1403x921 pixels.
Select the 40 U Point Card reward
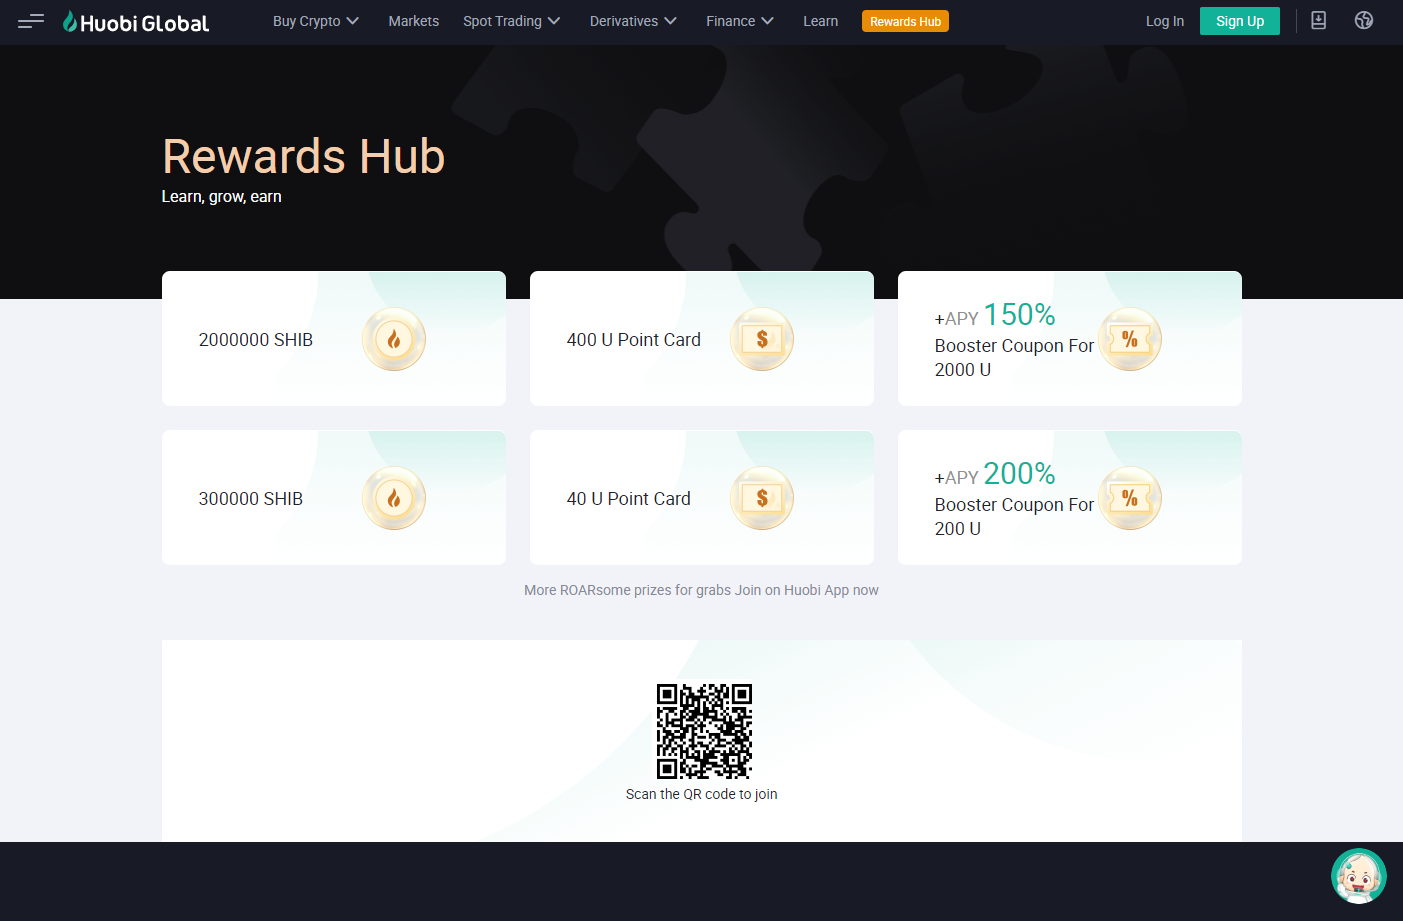point(702,498)
